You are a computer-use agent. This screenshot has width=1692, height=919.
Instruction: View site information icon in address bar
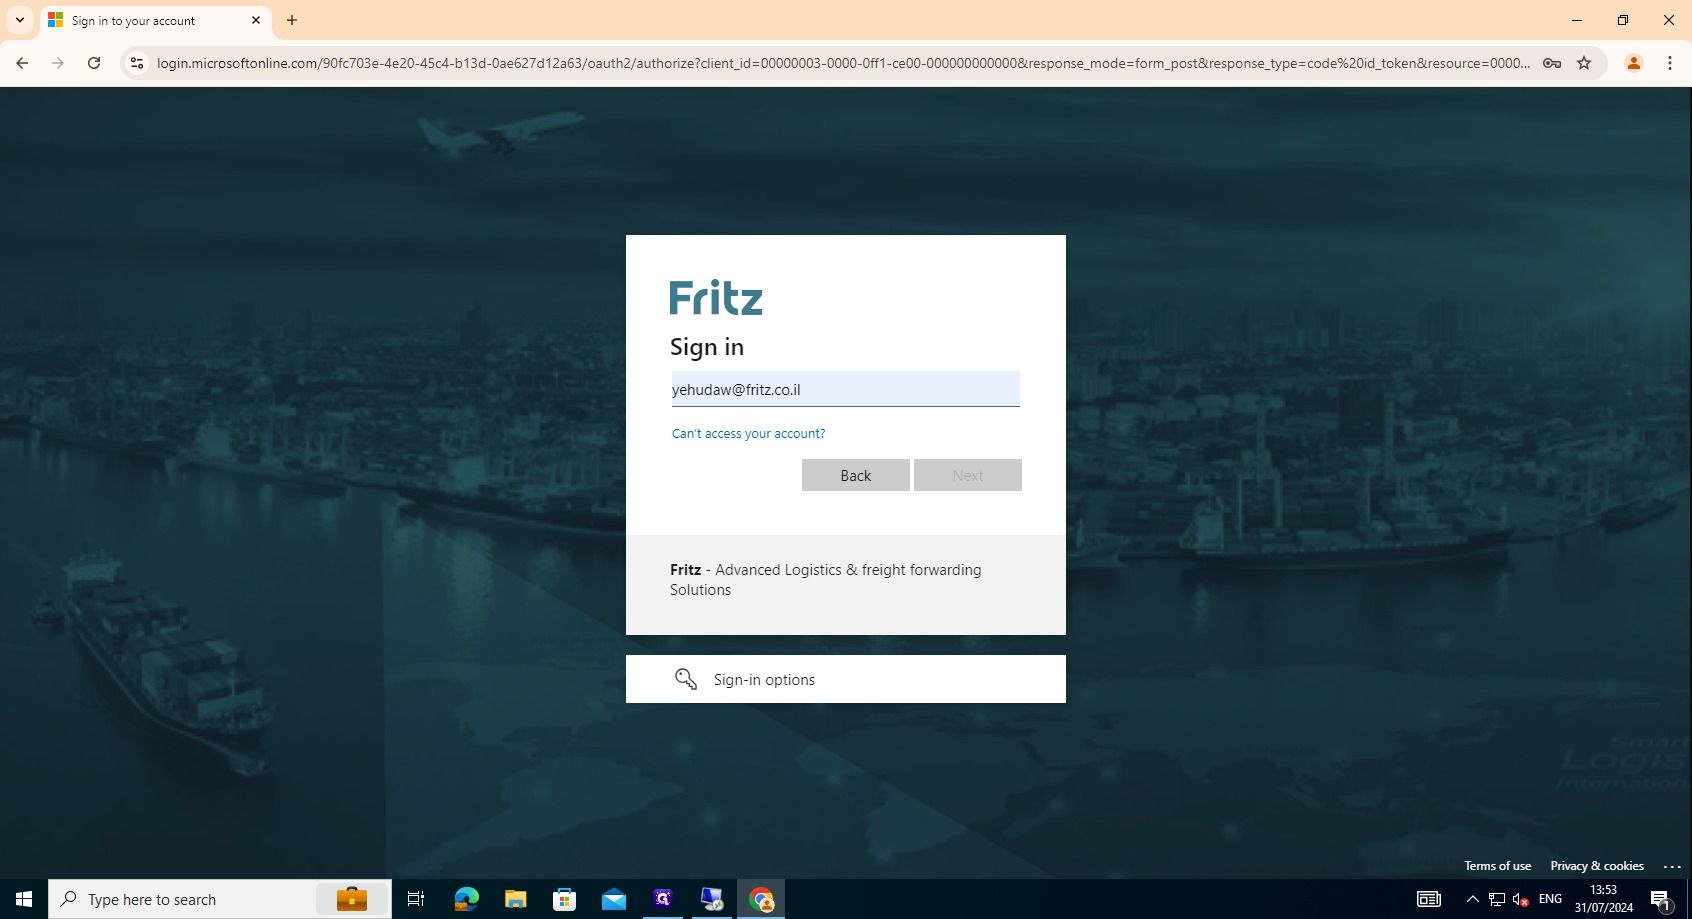coord(137,63)
